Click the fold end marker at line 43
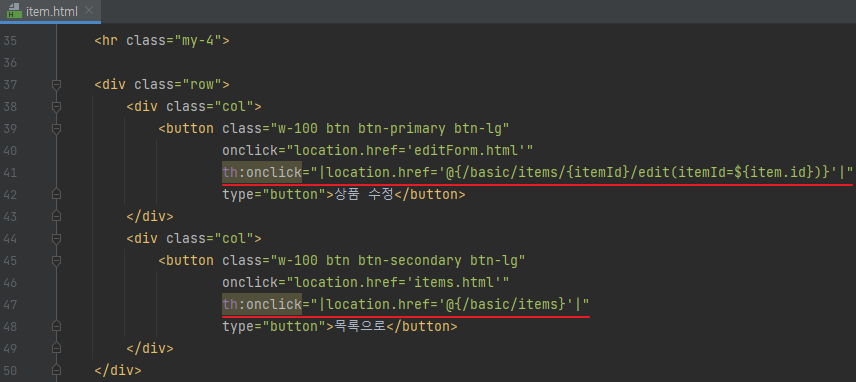Image resolution: width=856 pixels, height=382 pixels. point(56,217)
